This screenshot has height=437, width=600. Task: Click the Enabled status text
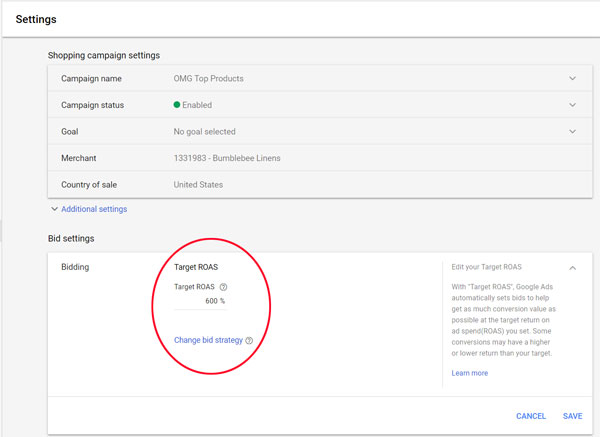pos(197,105)
